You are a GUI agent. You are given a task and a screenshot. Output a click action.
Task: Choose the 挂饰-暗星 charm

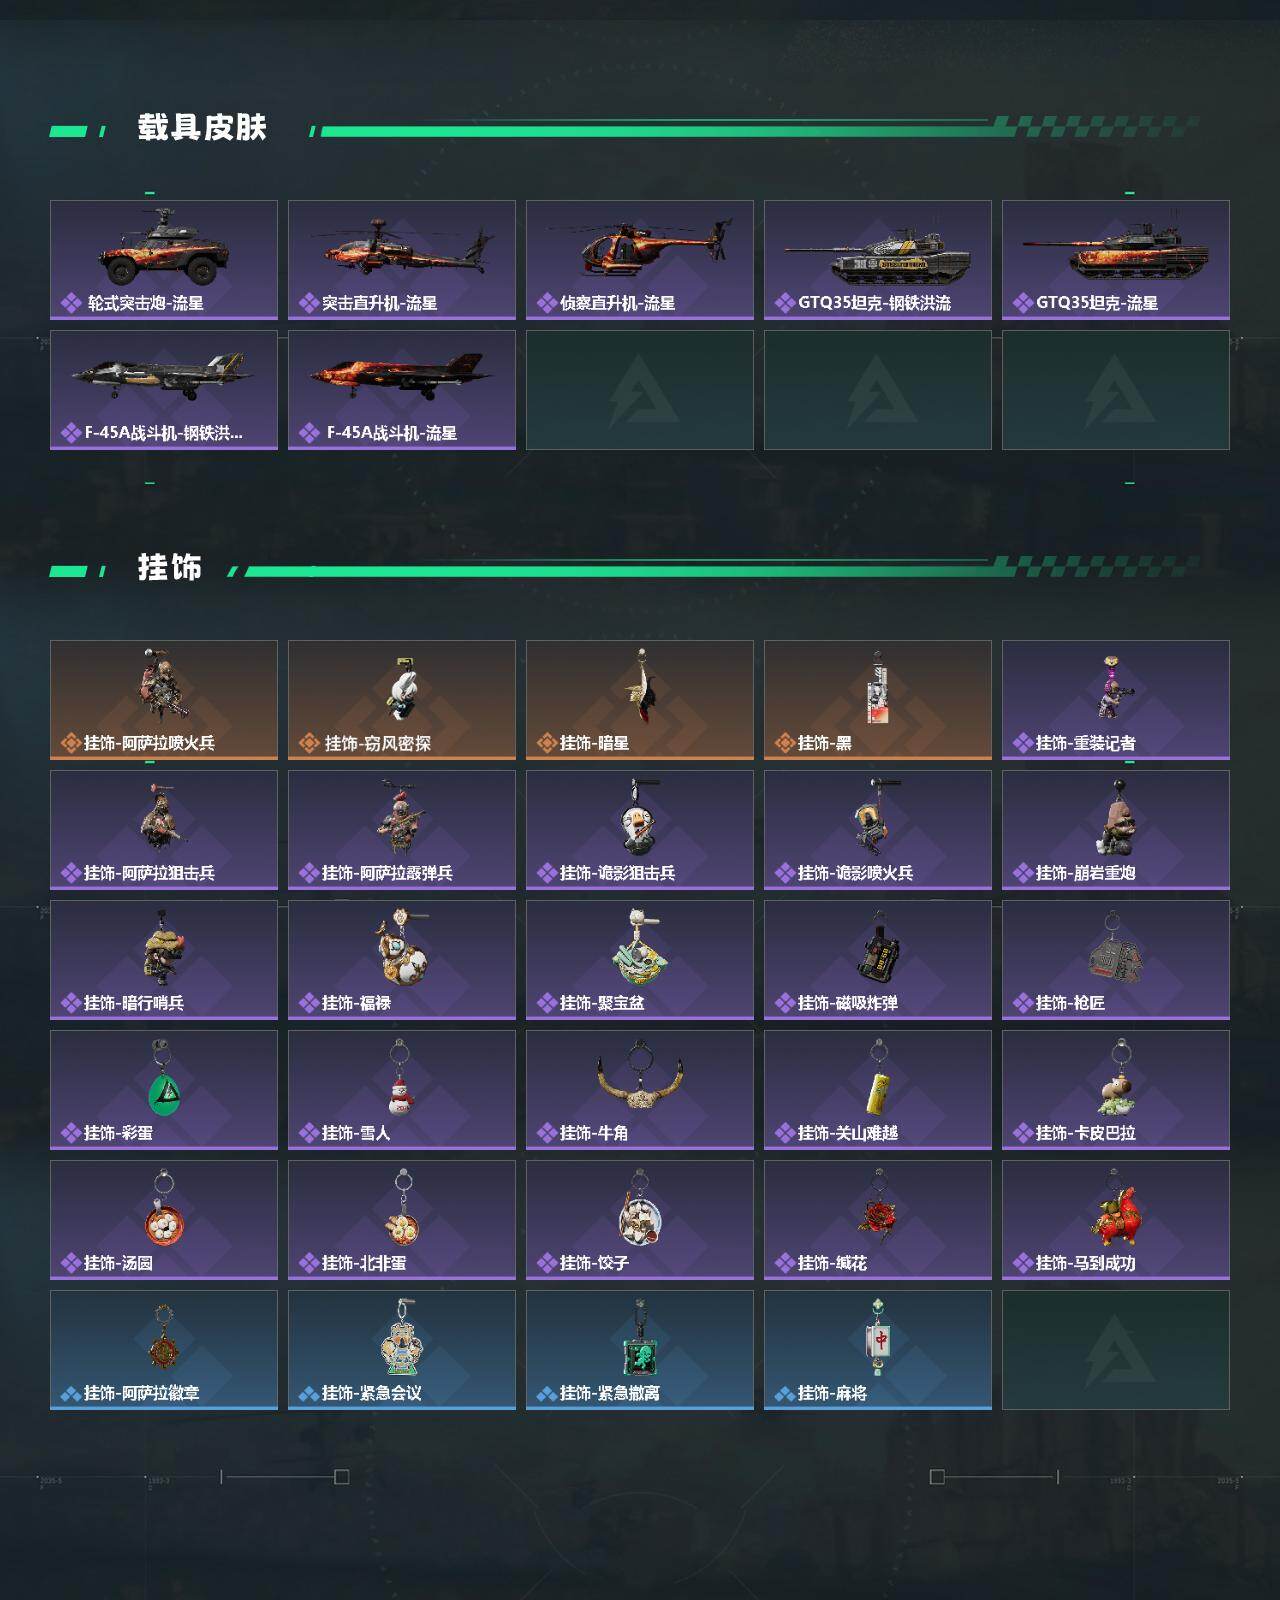tap(640, 700)
